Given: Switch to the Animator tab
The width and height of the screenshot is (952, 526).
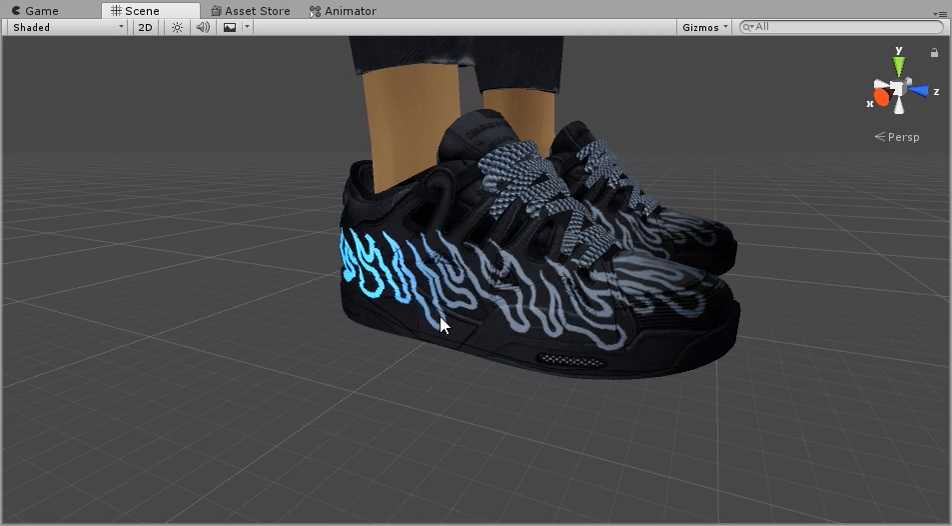Looking at the screenshot, I should tap(343, 11).
